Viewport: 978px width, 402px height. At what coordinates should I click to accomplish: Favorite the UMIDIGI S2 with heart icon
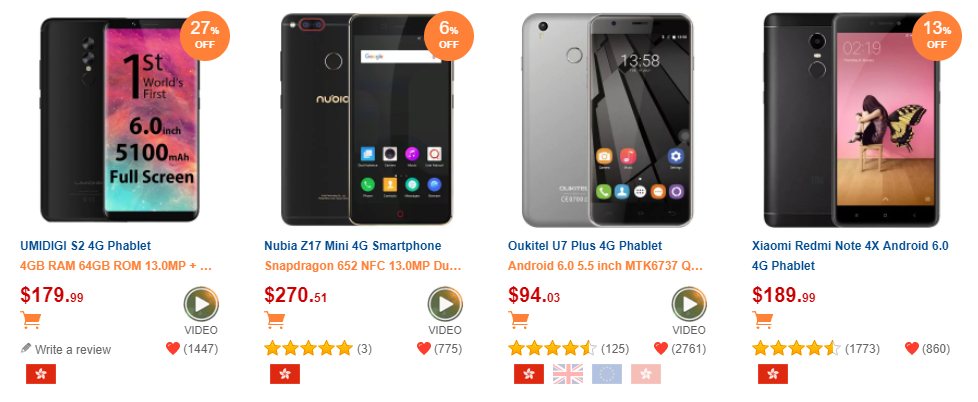click(x=173, y=348)
